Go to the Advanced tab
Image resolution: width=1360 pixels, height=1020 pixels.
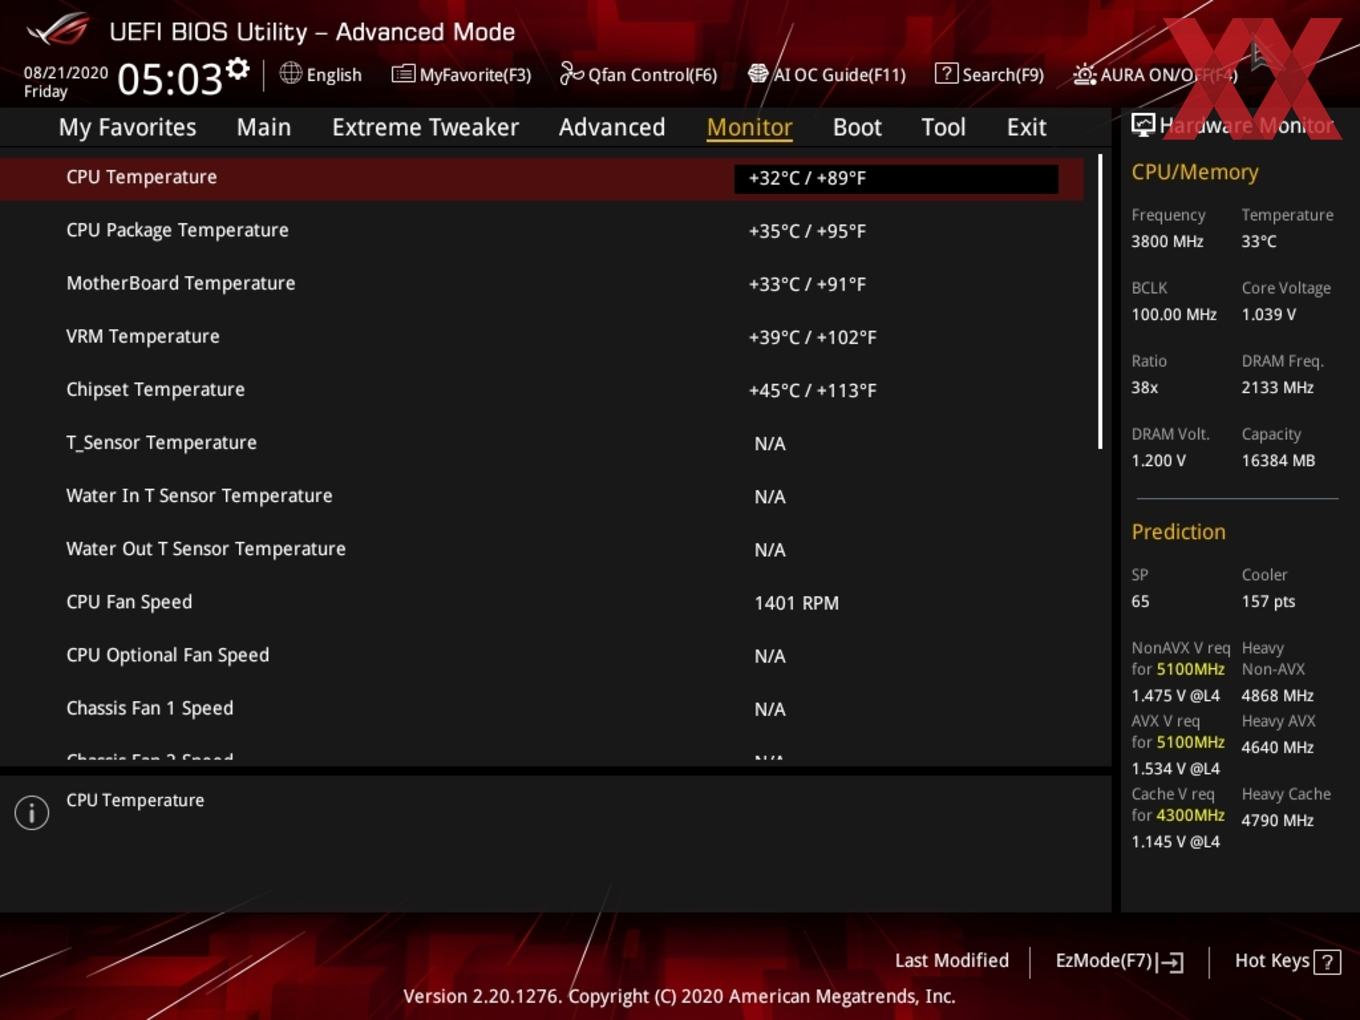coord(612,127)
